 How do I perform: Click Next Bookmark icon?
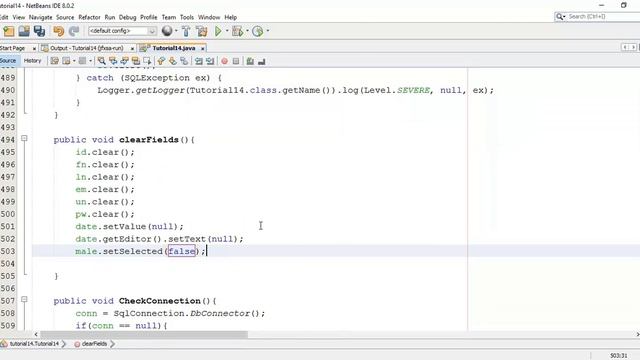tap(173, 61)
